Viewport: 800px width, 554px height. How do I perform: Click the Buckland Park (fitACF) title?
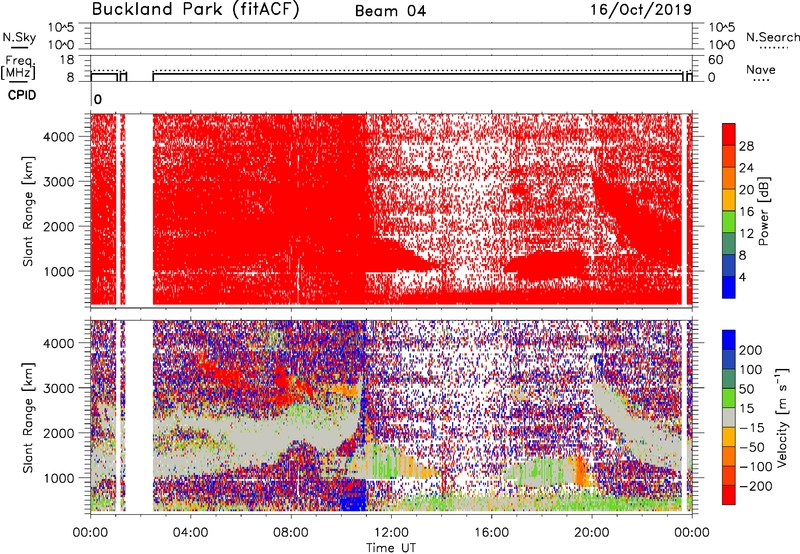(195, 10)
